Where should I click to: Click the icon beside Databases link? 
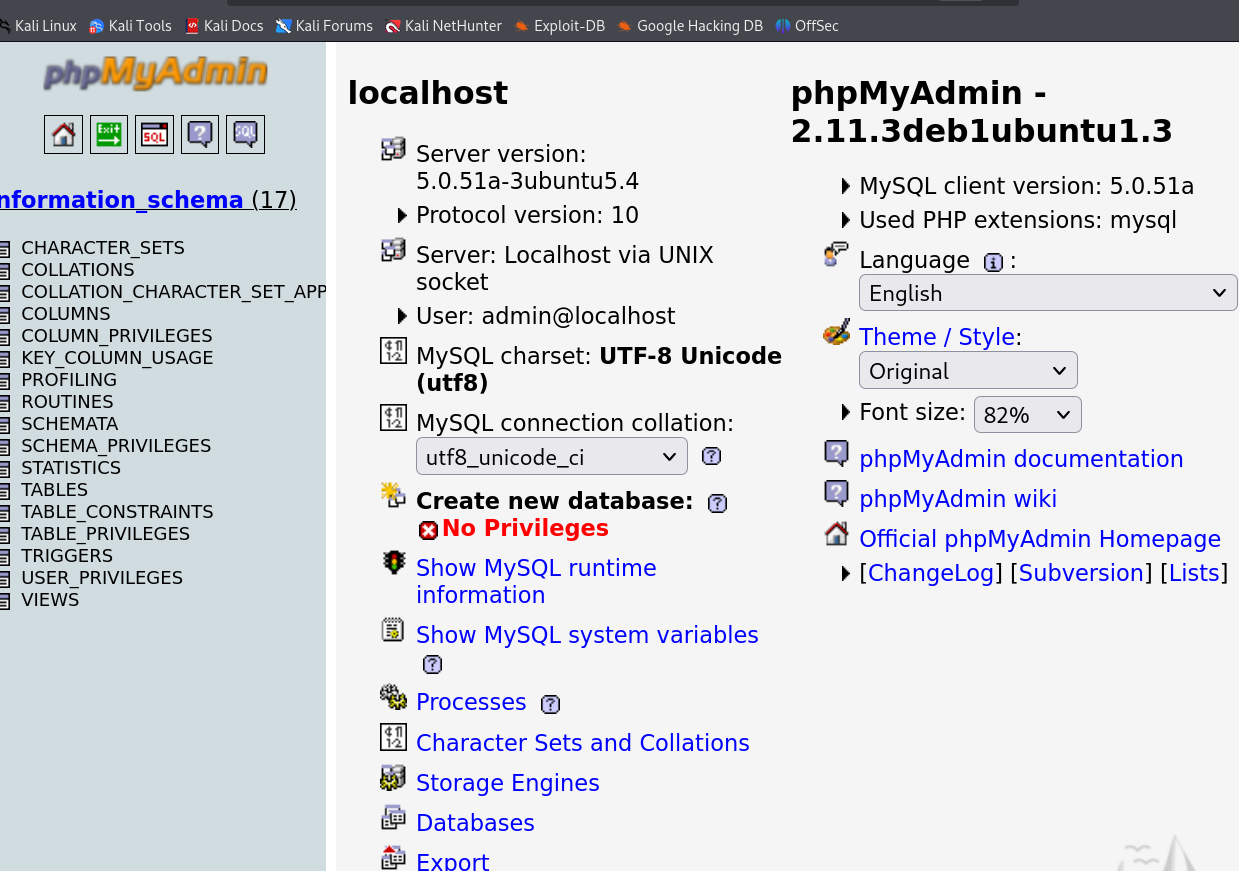click(393, 817)
